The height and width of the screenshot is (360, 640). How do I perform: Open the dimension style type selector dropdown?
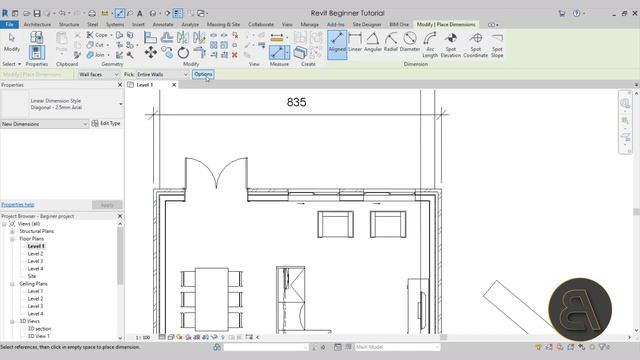coord(120,104)
